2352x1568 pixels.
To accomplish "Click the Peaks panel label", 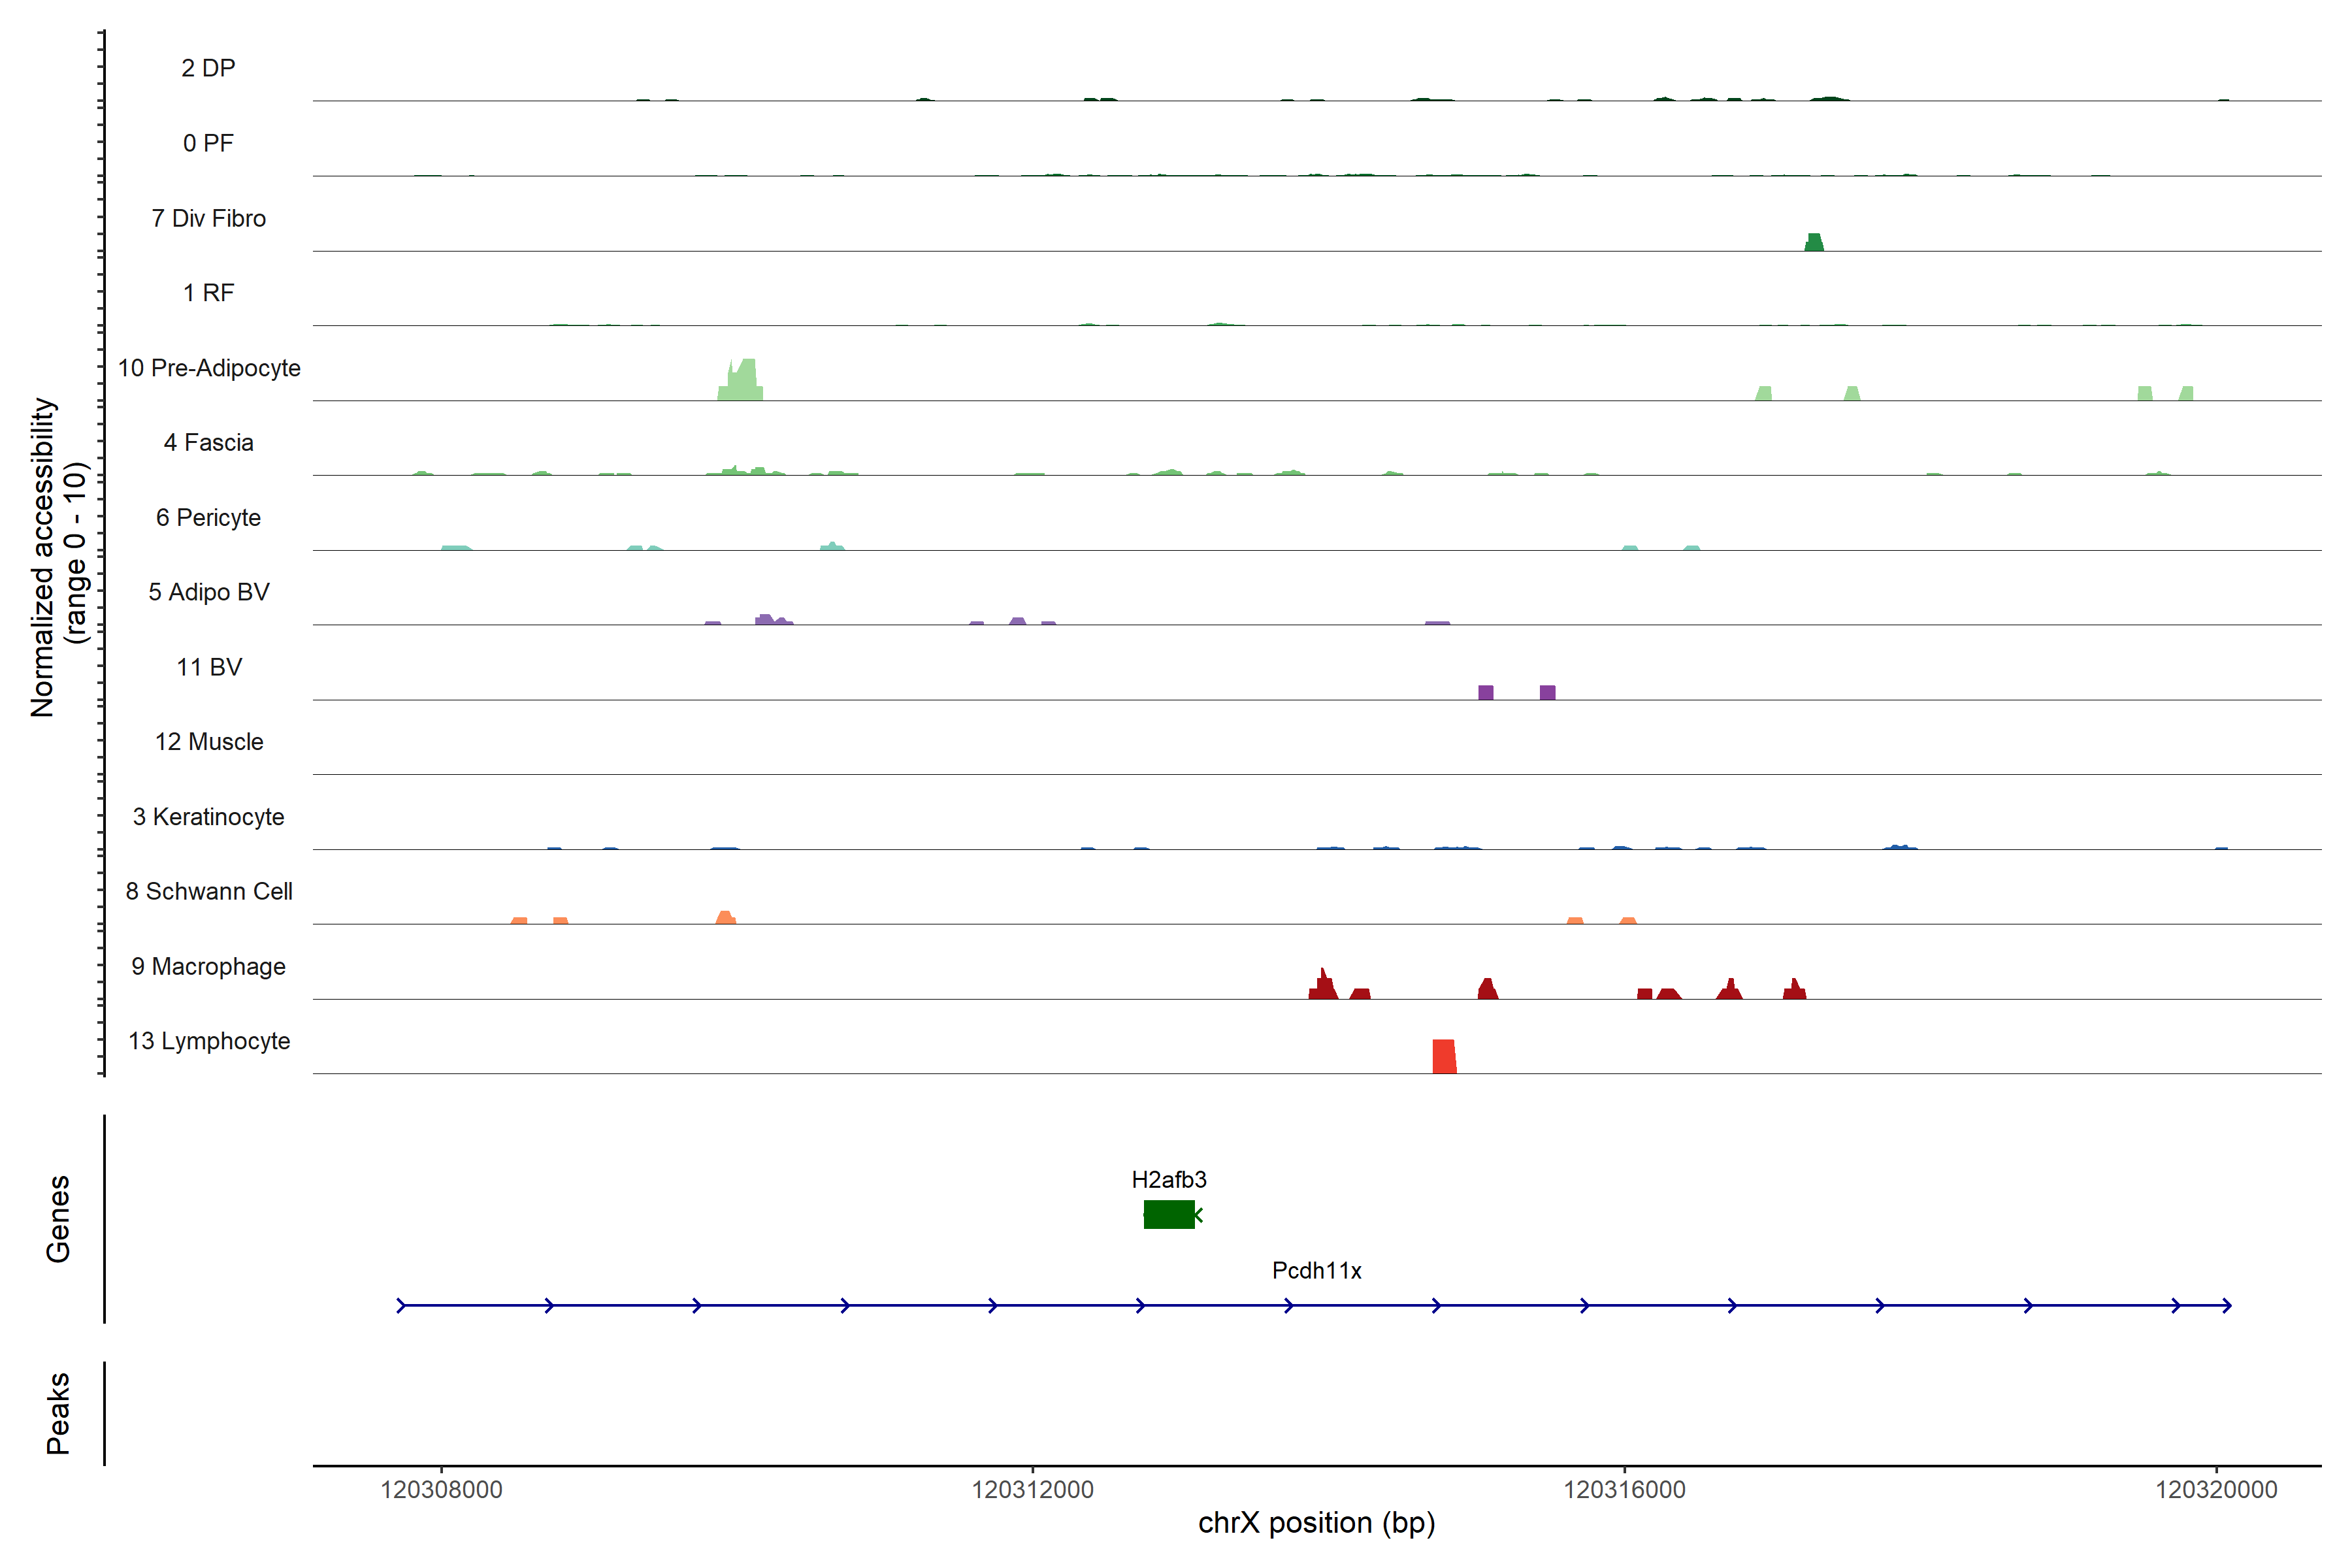I will pyautogui.click(x=58, y=1412).
